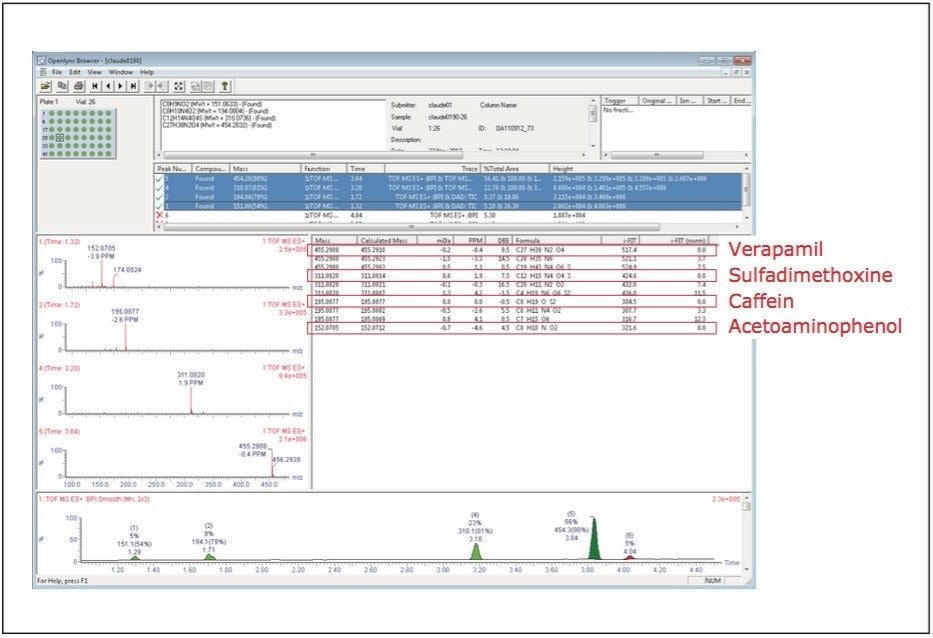Click the Help question mark icon

click(x=226, y=87)
